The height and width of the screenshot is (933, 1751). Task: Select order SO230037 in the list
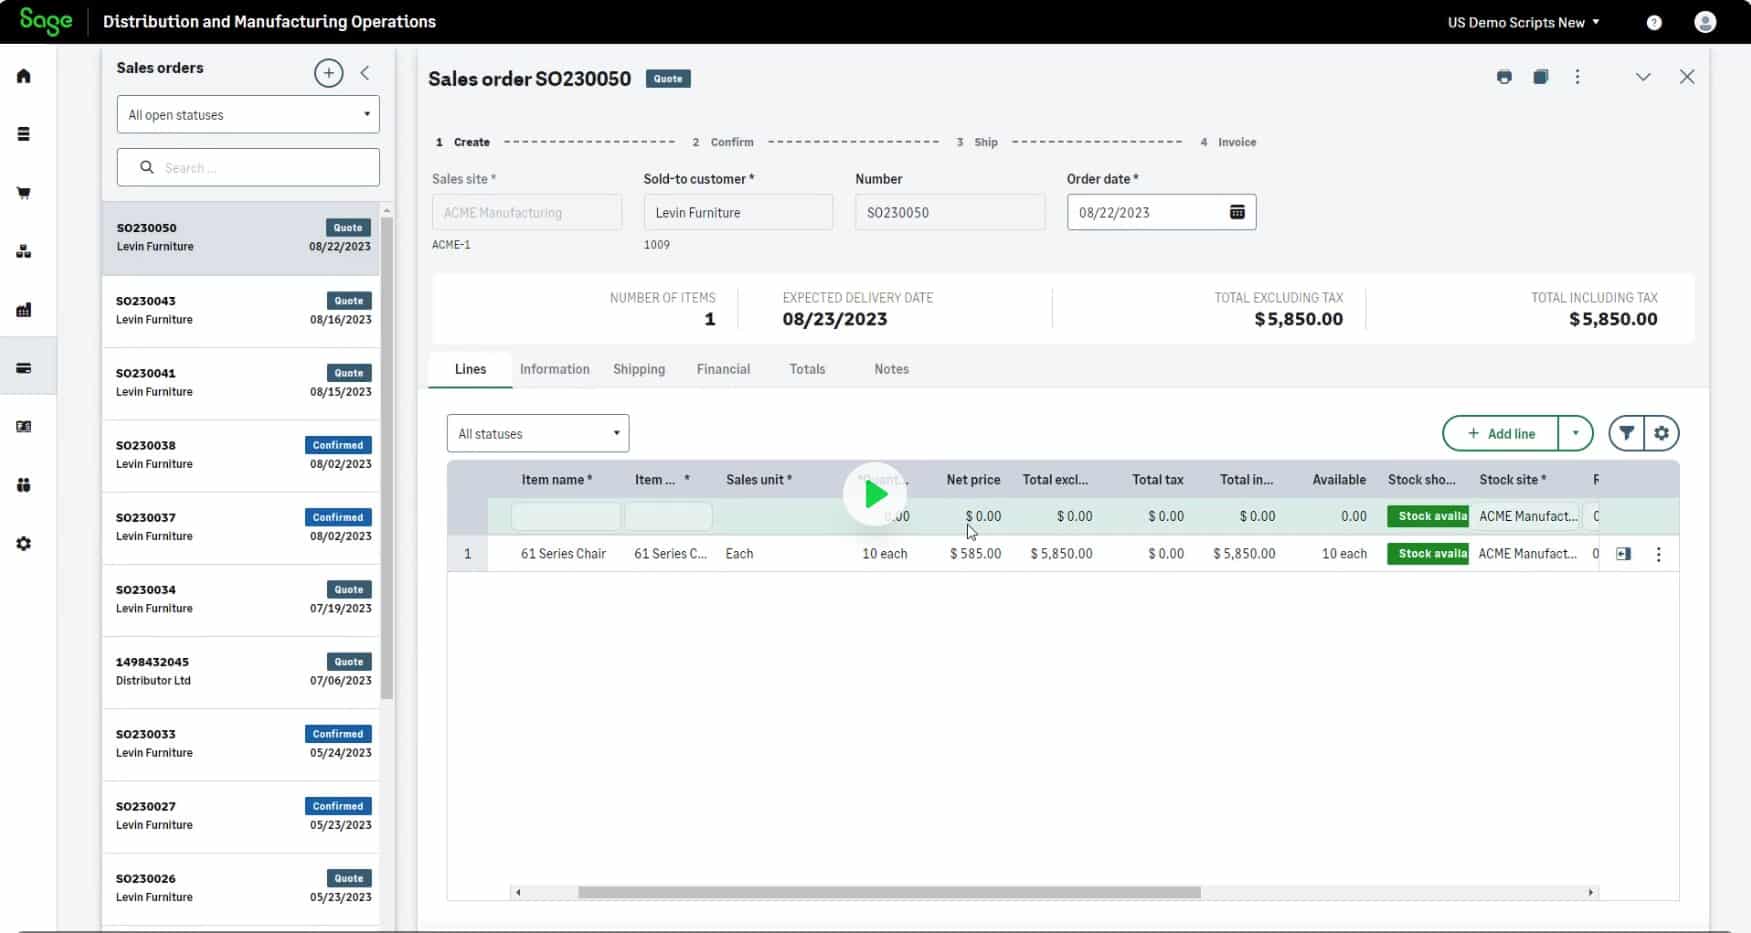(241, 527)
